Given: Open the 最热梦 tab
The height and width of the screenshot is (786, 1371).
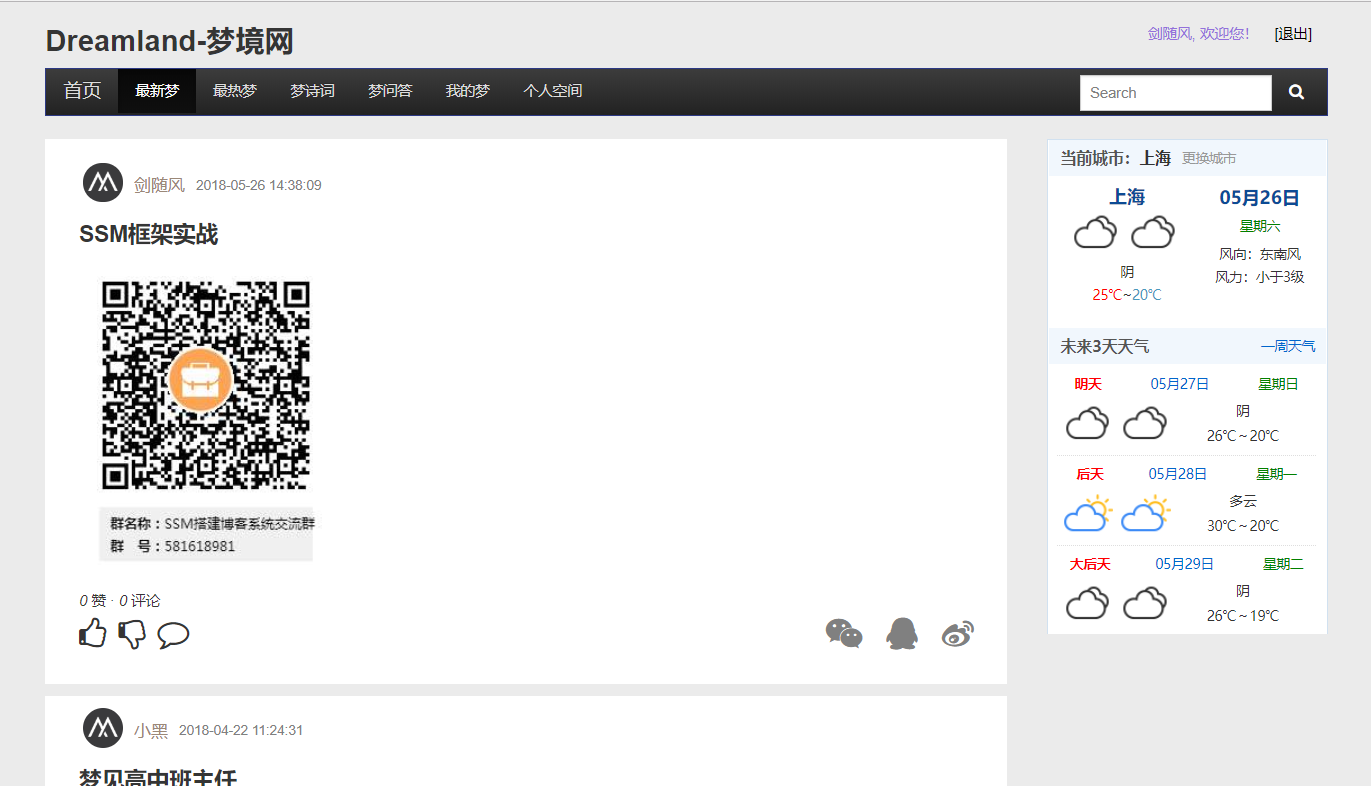Looking at the screenshot, I should (235, 91).
